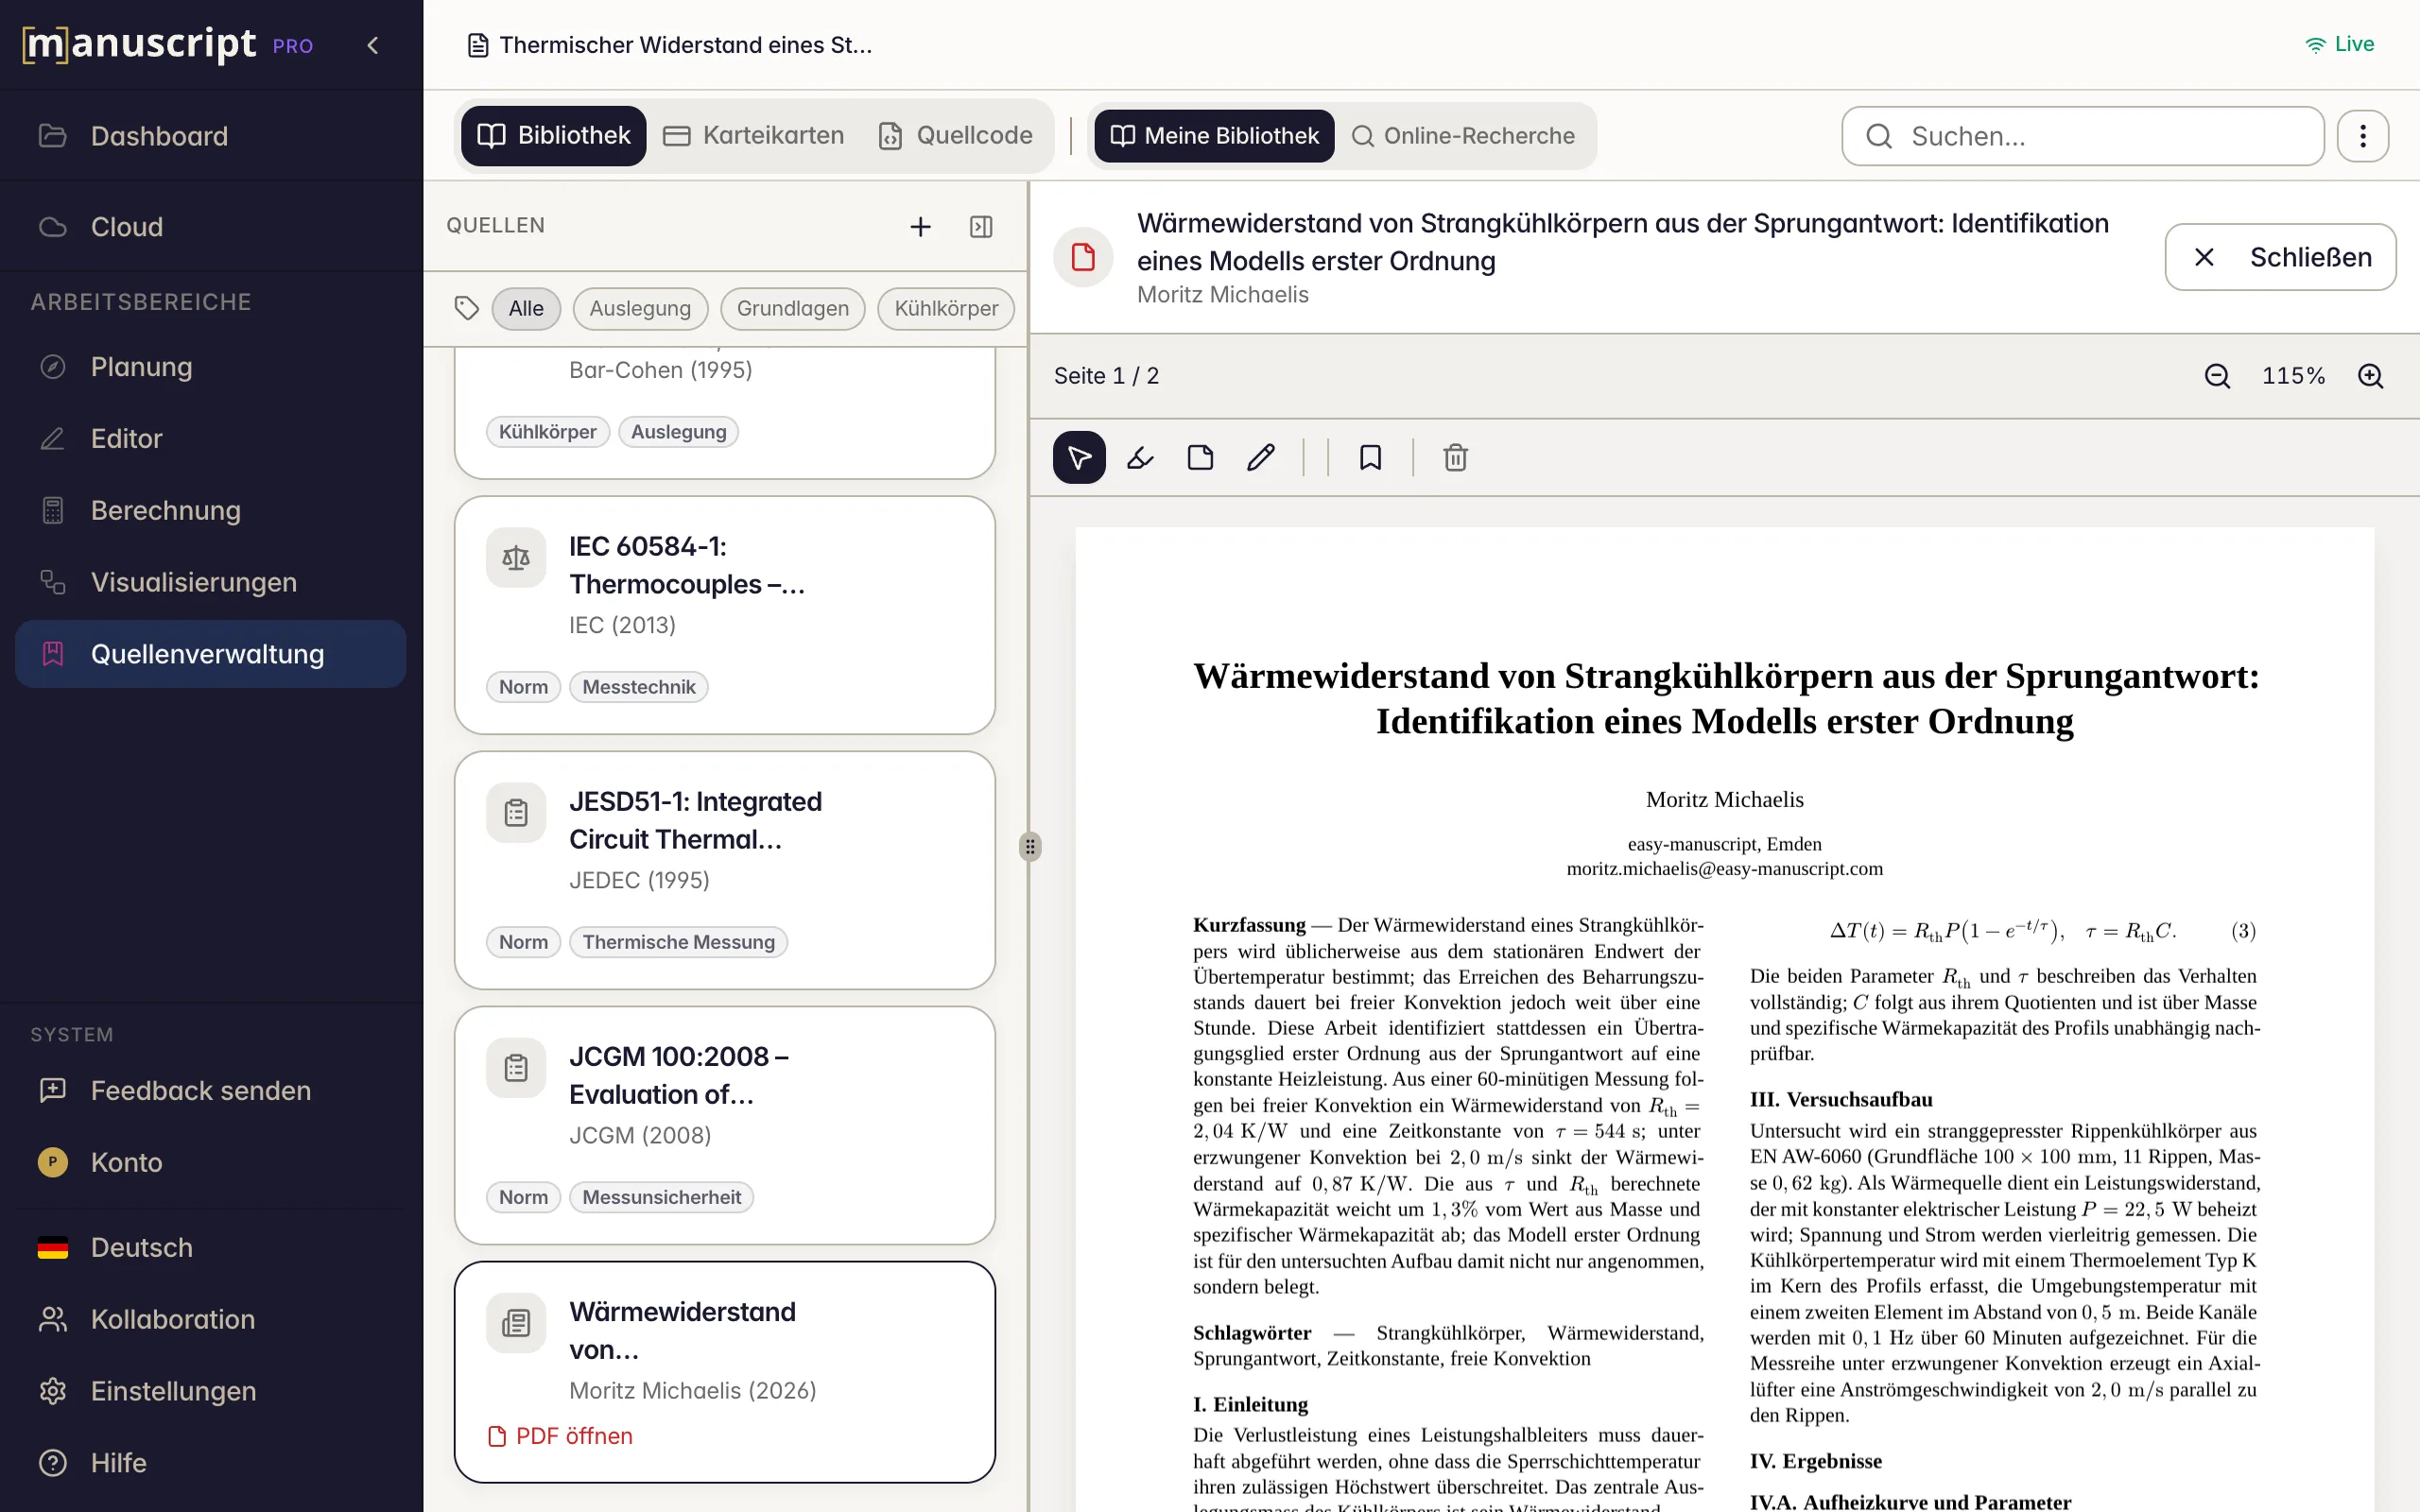This screenshot has height=1512, width=2420.
Task: Open Visualisierungen in the sidebar
Action: tap(211, 582)
